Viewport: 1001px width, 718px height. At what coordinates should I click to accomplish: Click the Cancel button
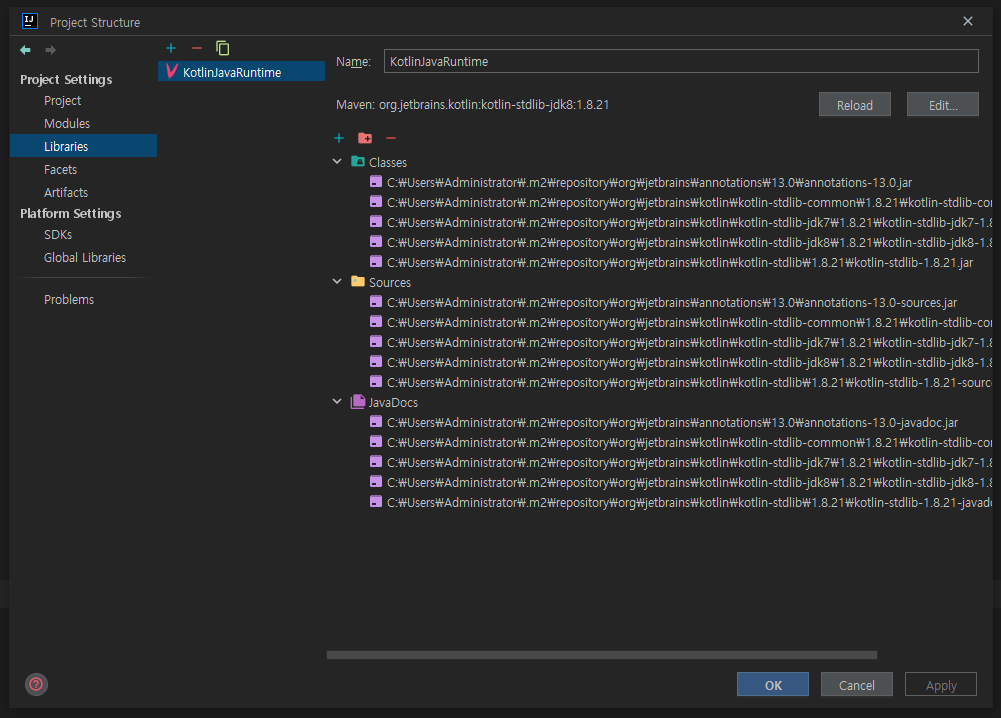pyautogui.click(x=856, y=684)
